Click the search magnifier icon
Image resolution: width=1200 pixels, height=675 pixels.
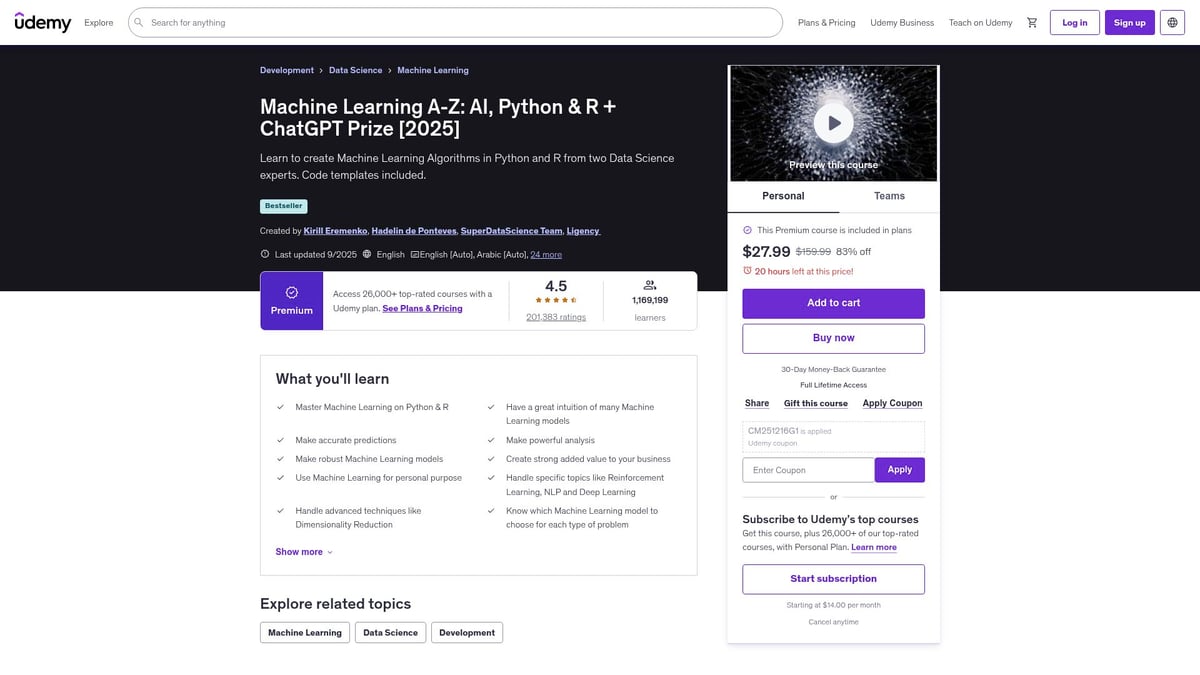click(139, 22)
